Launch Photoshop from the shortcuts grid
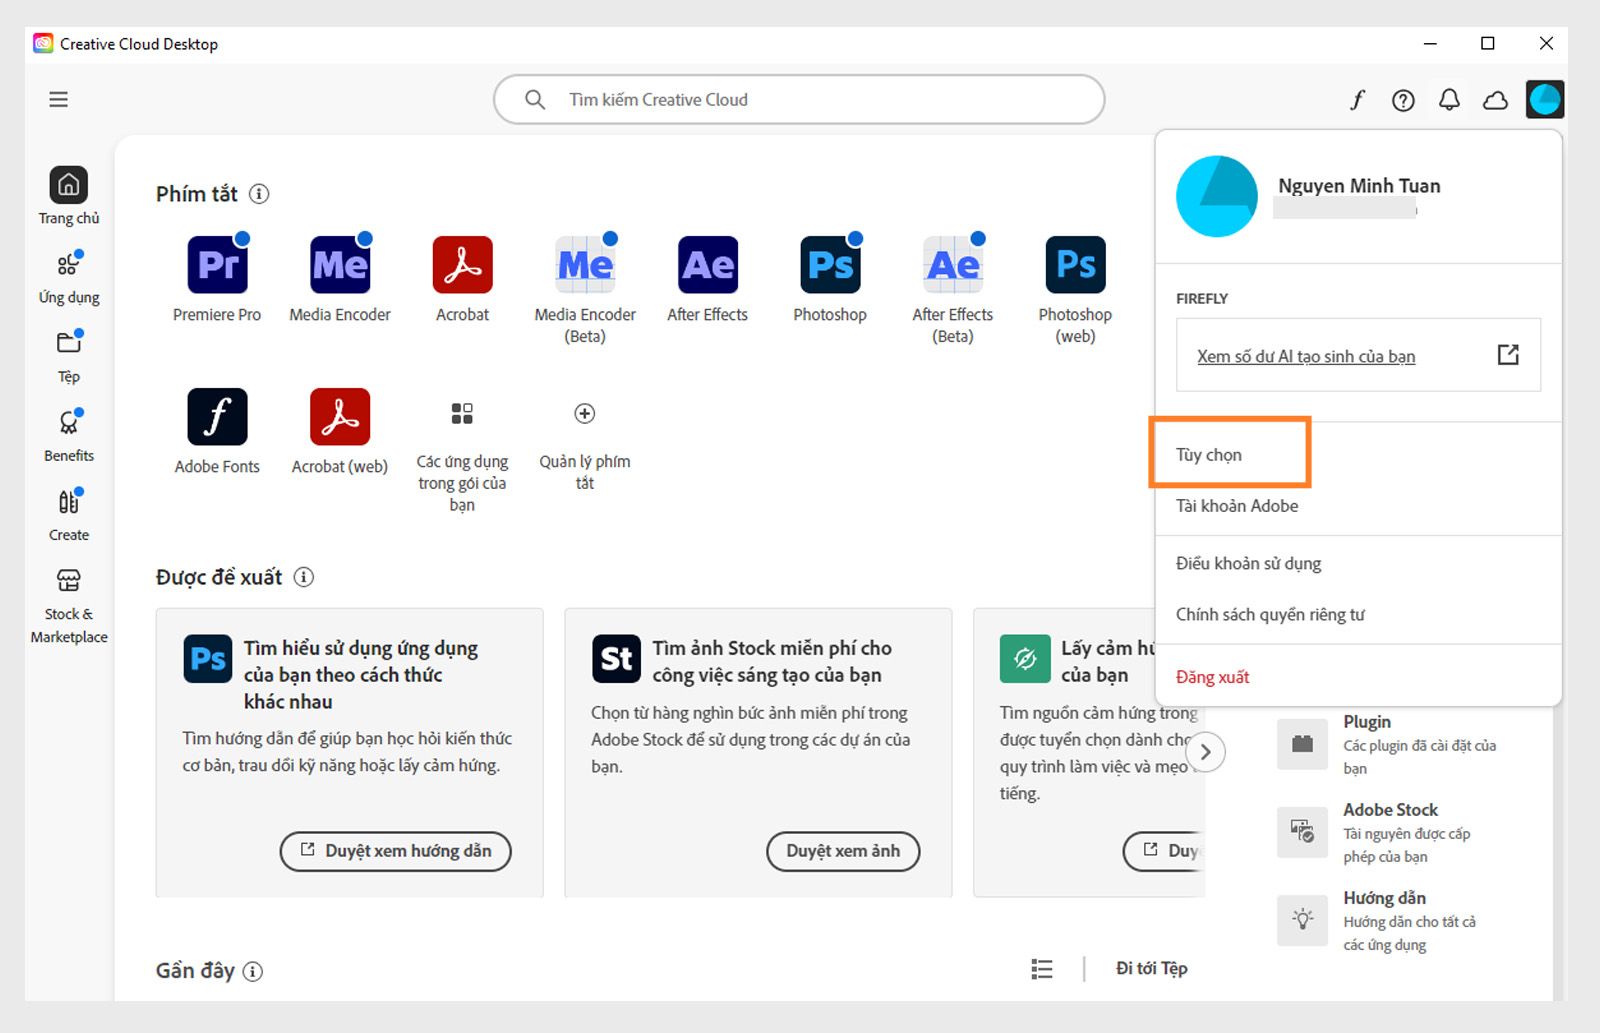The height and width of the screenshot is (1033, 1600). (829, 265)
